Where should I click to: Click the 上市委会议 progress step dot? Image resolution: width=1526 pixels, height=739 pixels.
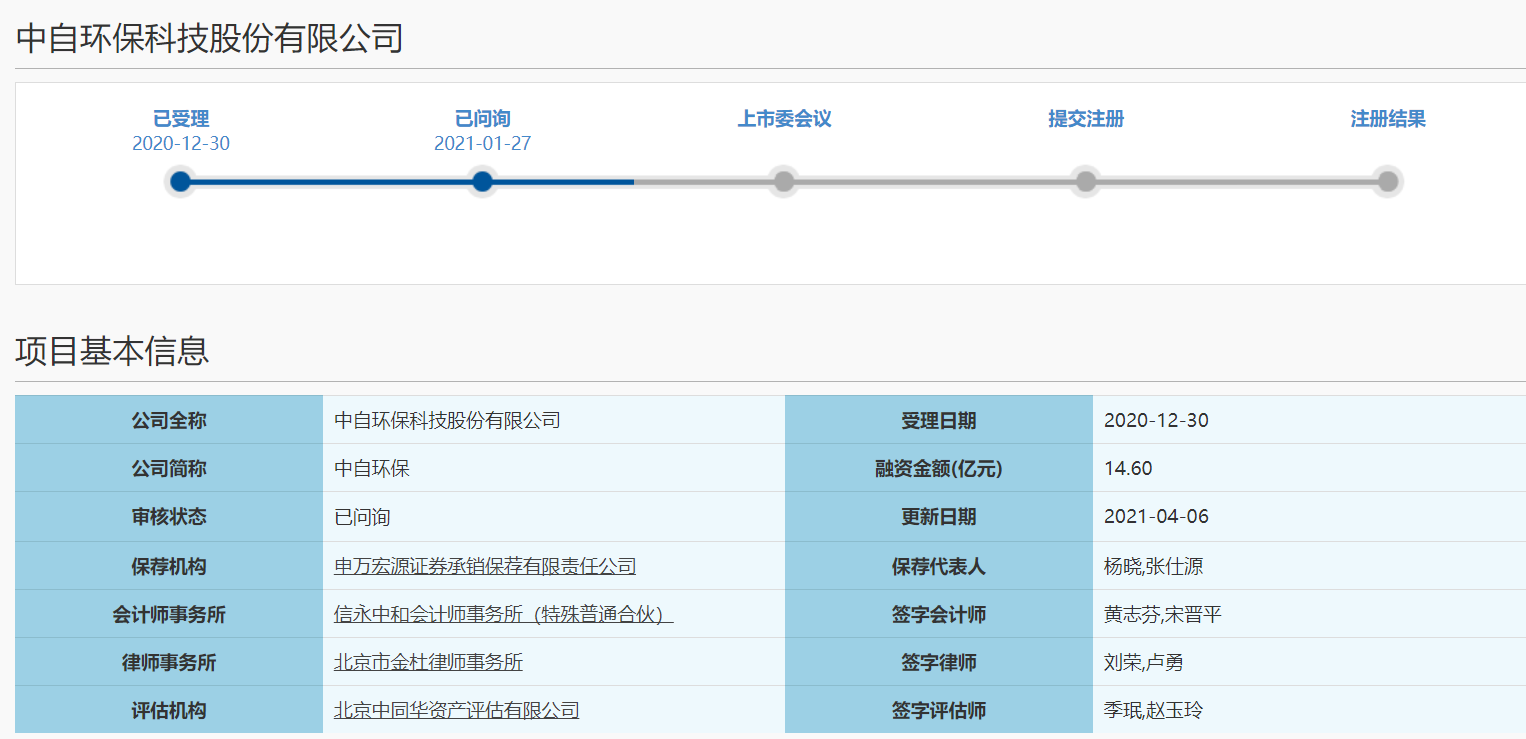pyautogui.click(x=784, y=181)
